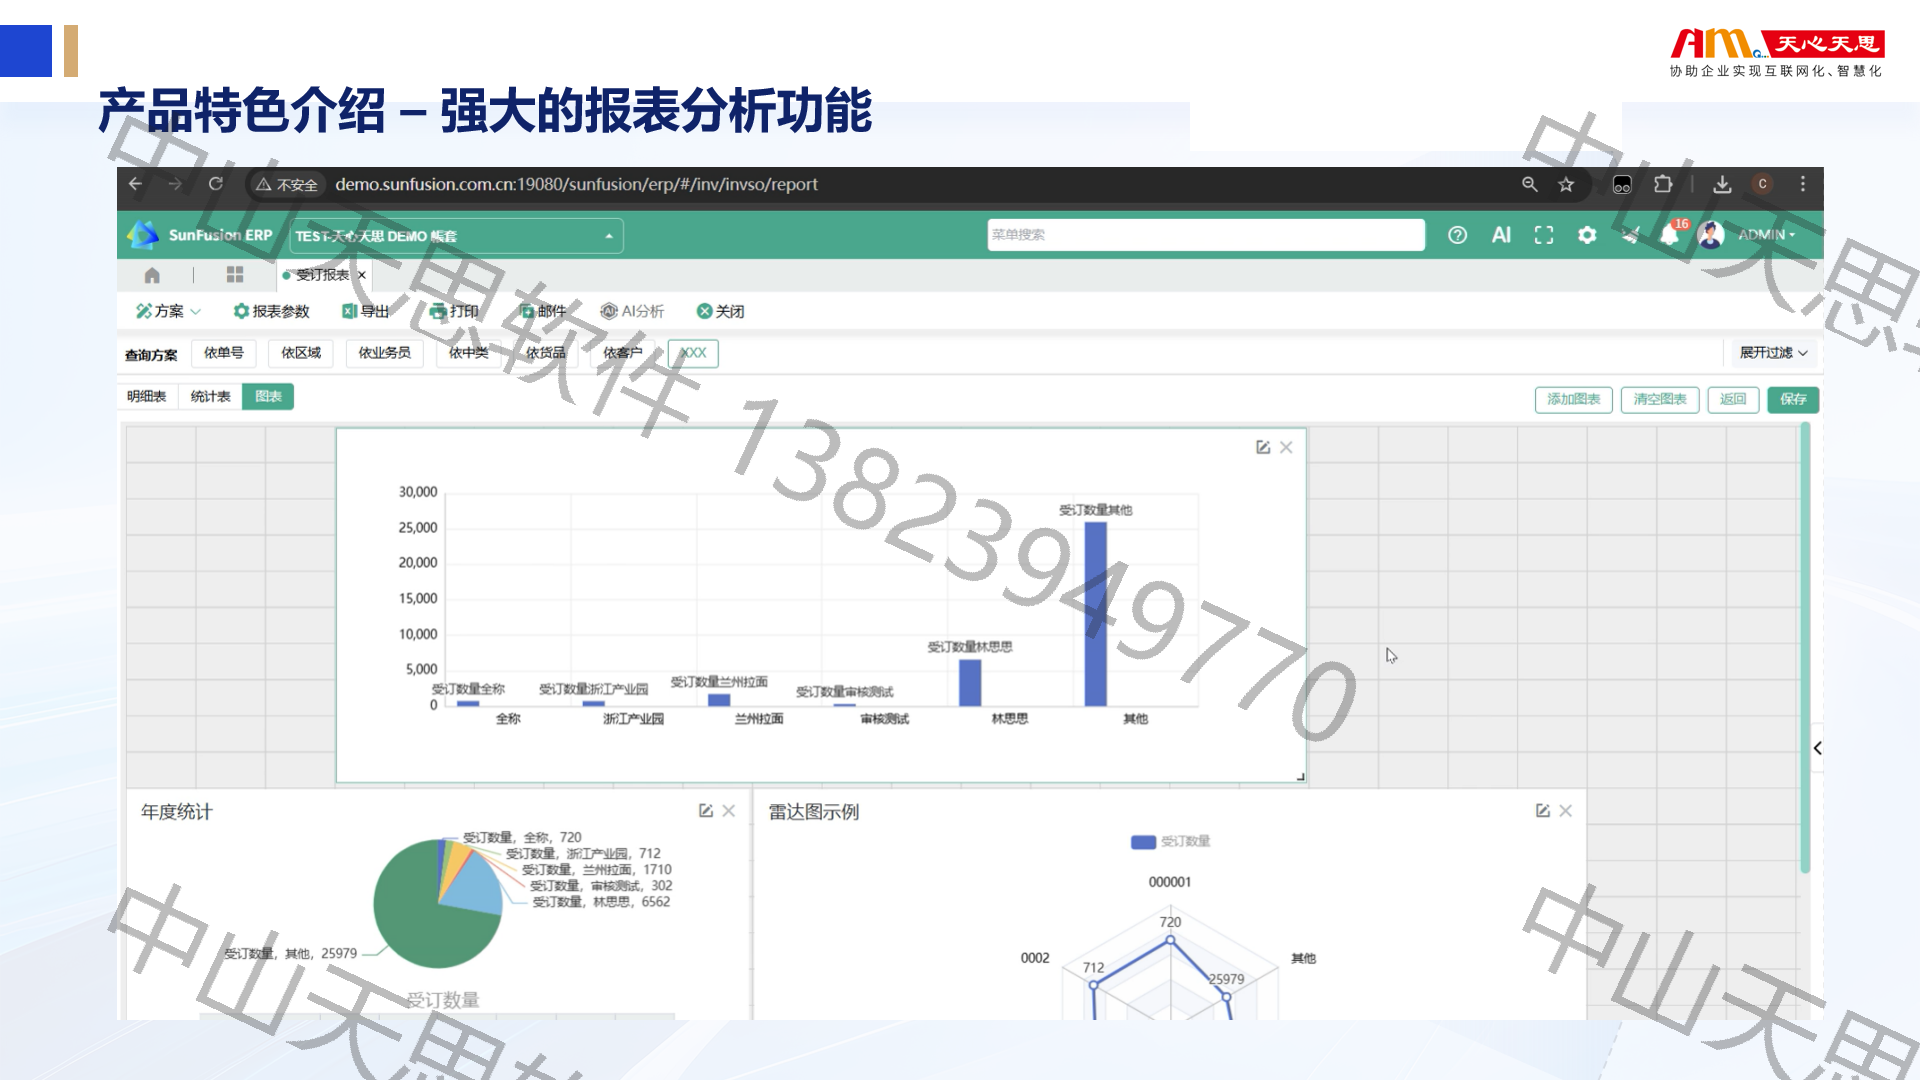This screenshot has width=1920, height=1080.
Task: Choose query scheme 依区域
Action: 301,353
